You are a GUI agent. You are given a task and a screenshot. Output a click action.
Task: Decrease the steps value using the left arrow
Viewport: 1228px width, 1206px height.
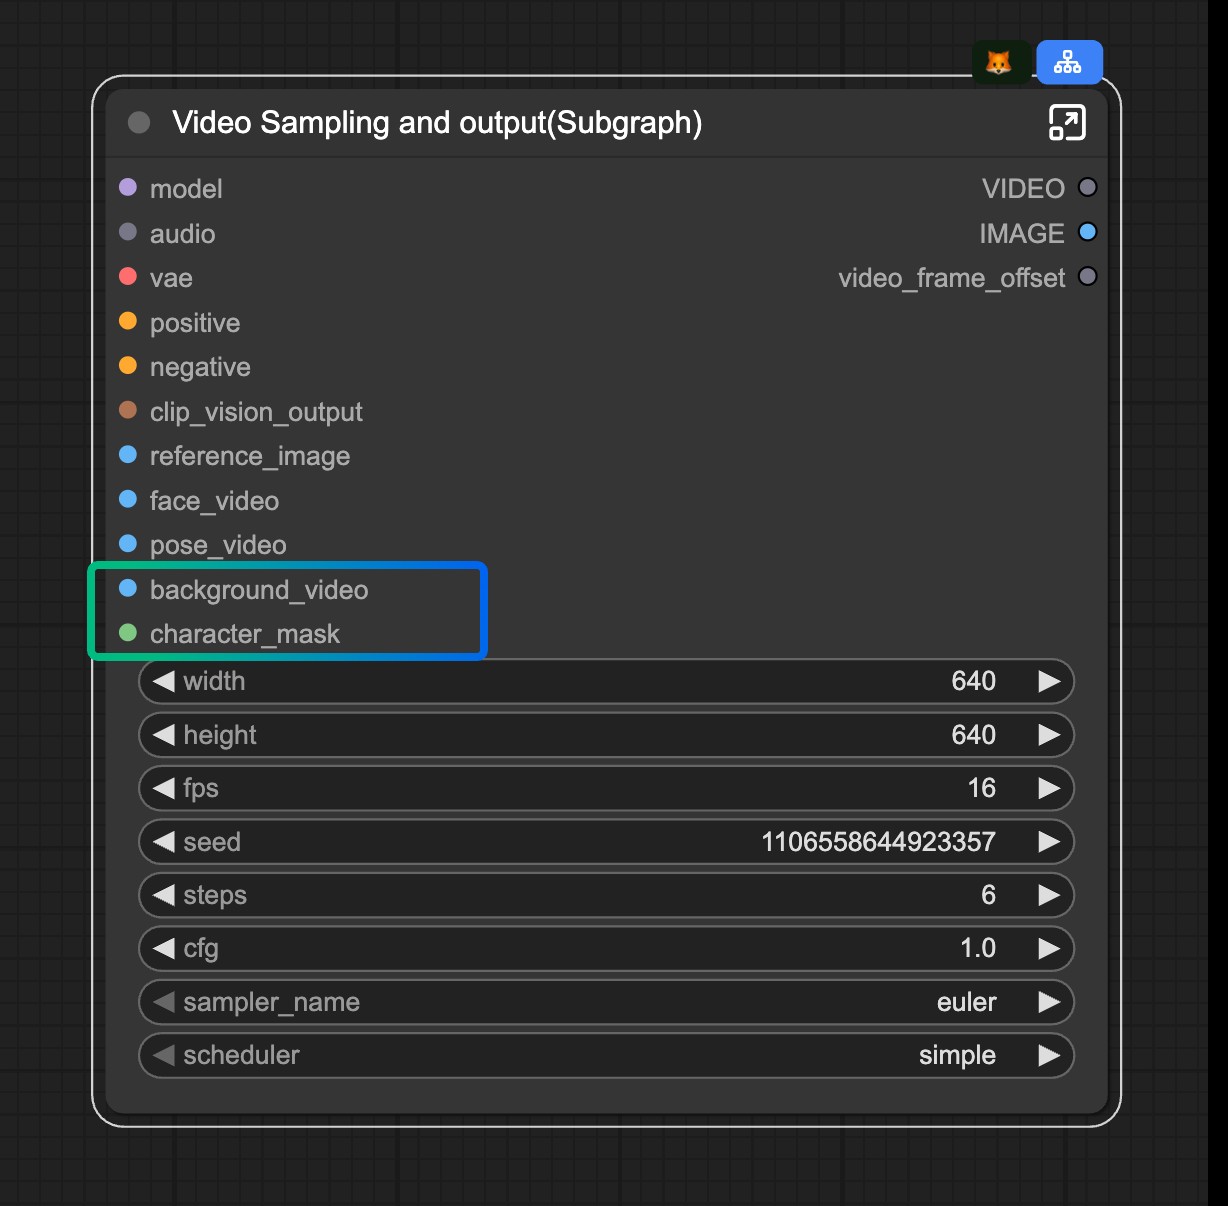(165, 895)
